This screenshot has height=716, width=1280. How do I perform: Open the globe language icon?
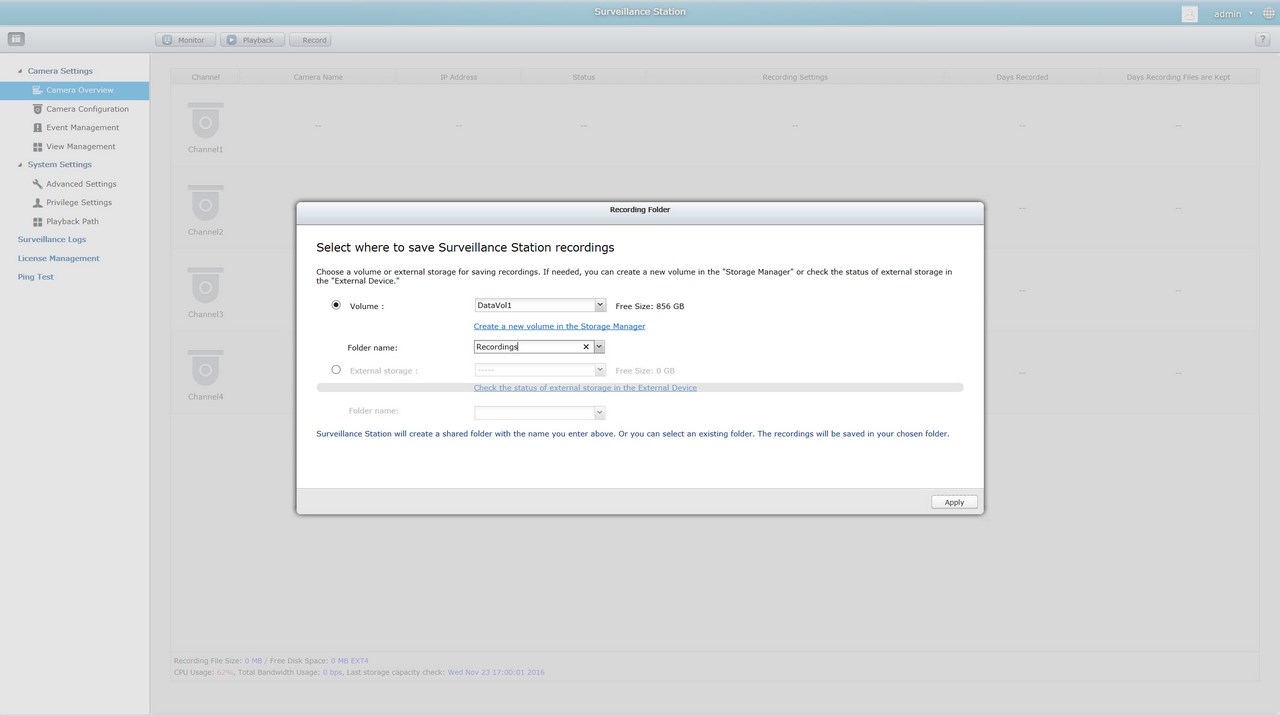1269,14
